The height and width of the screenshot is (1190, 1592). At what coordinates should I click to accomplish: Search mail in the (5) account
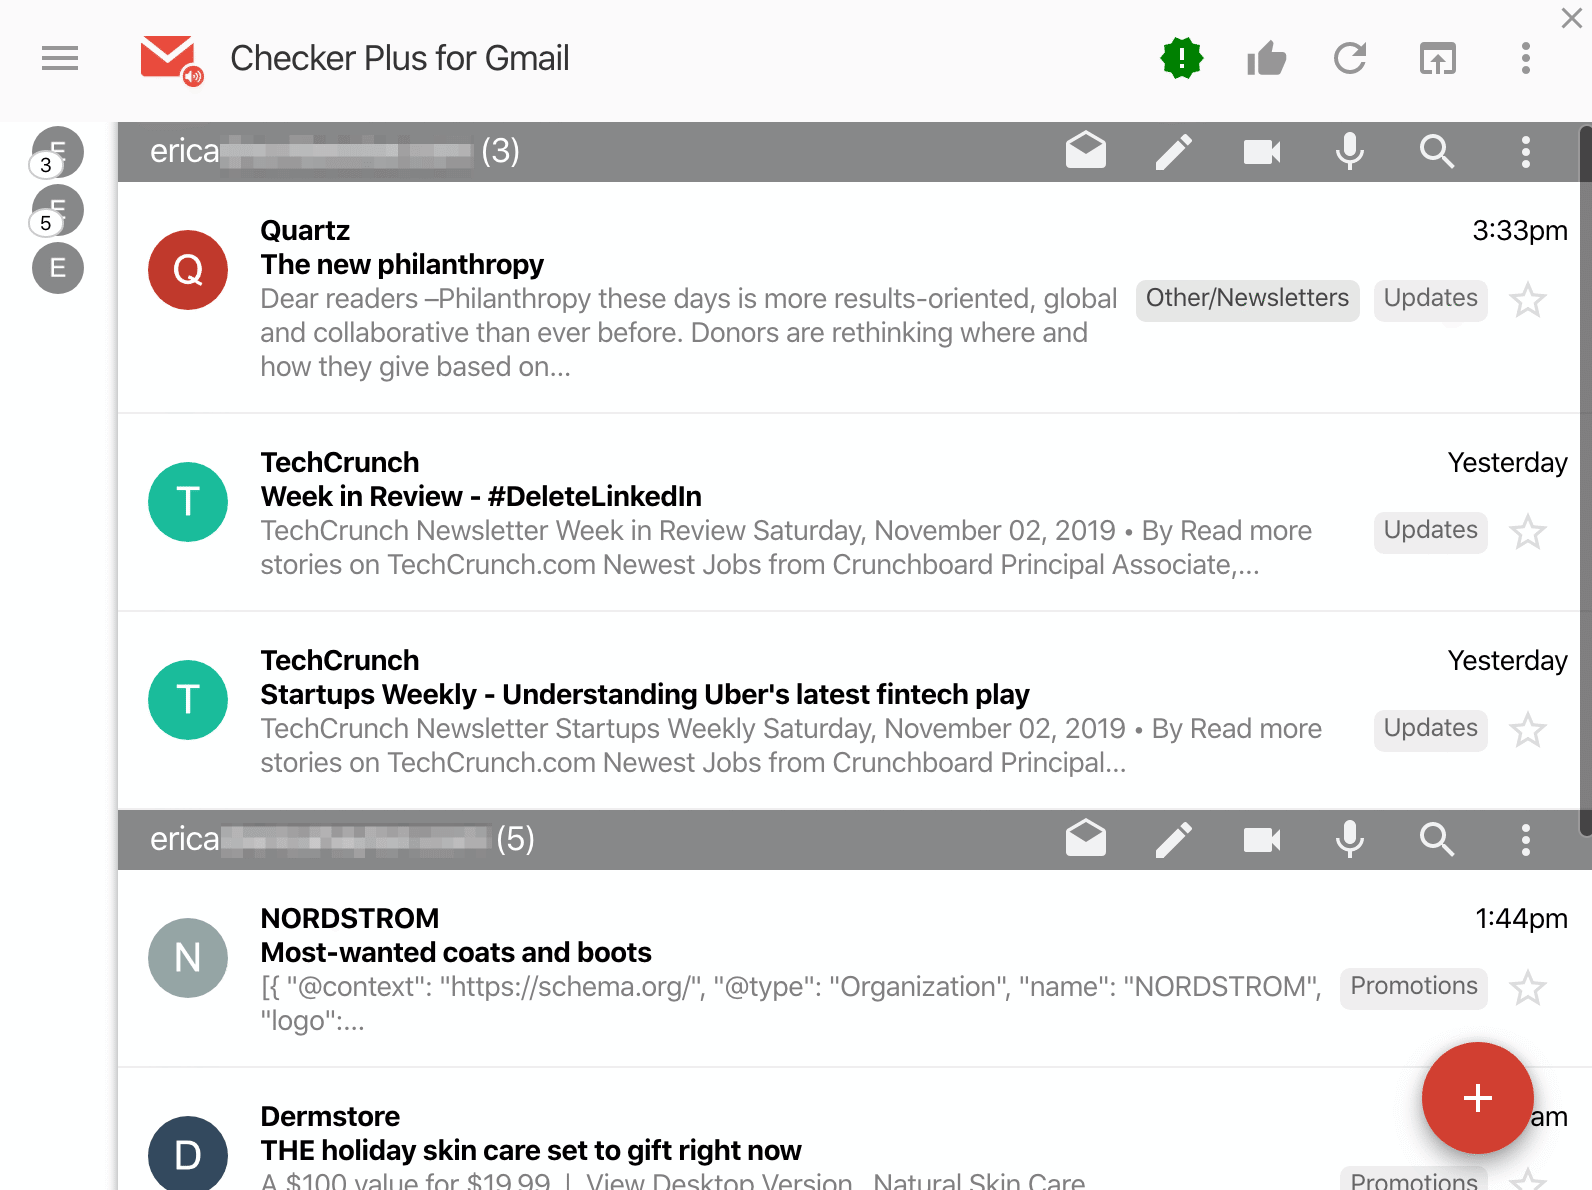pos(1437,839)
